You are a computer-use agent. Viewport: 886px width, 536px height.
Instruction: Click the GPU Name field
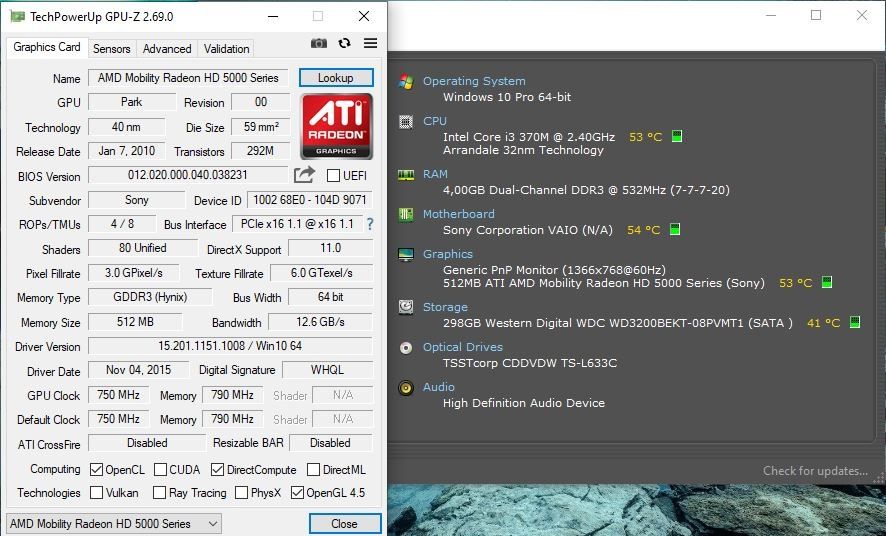188,78
